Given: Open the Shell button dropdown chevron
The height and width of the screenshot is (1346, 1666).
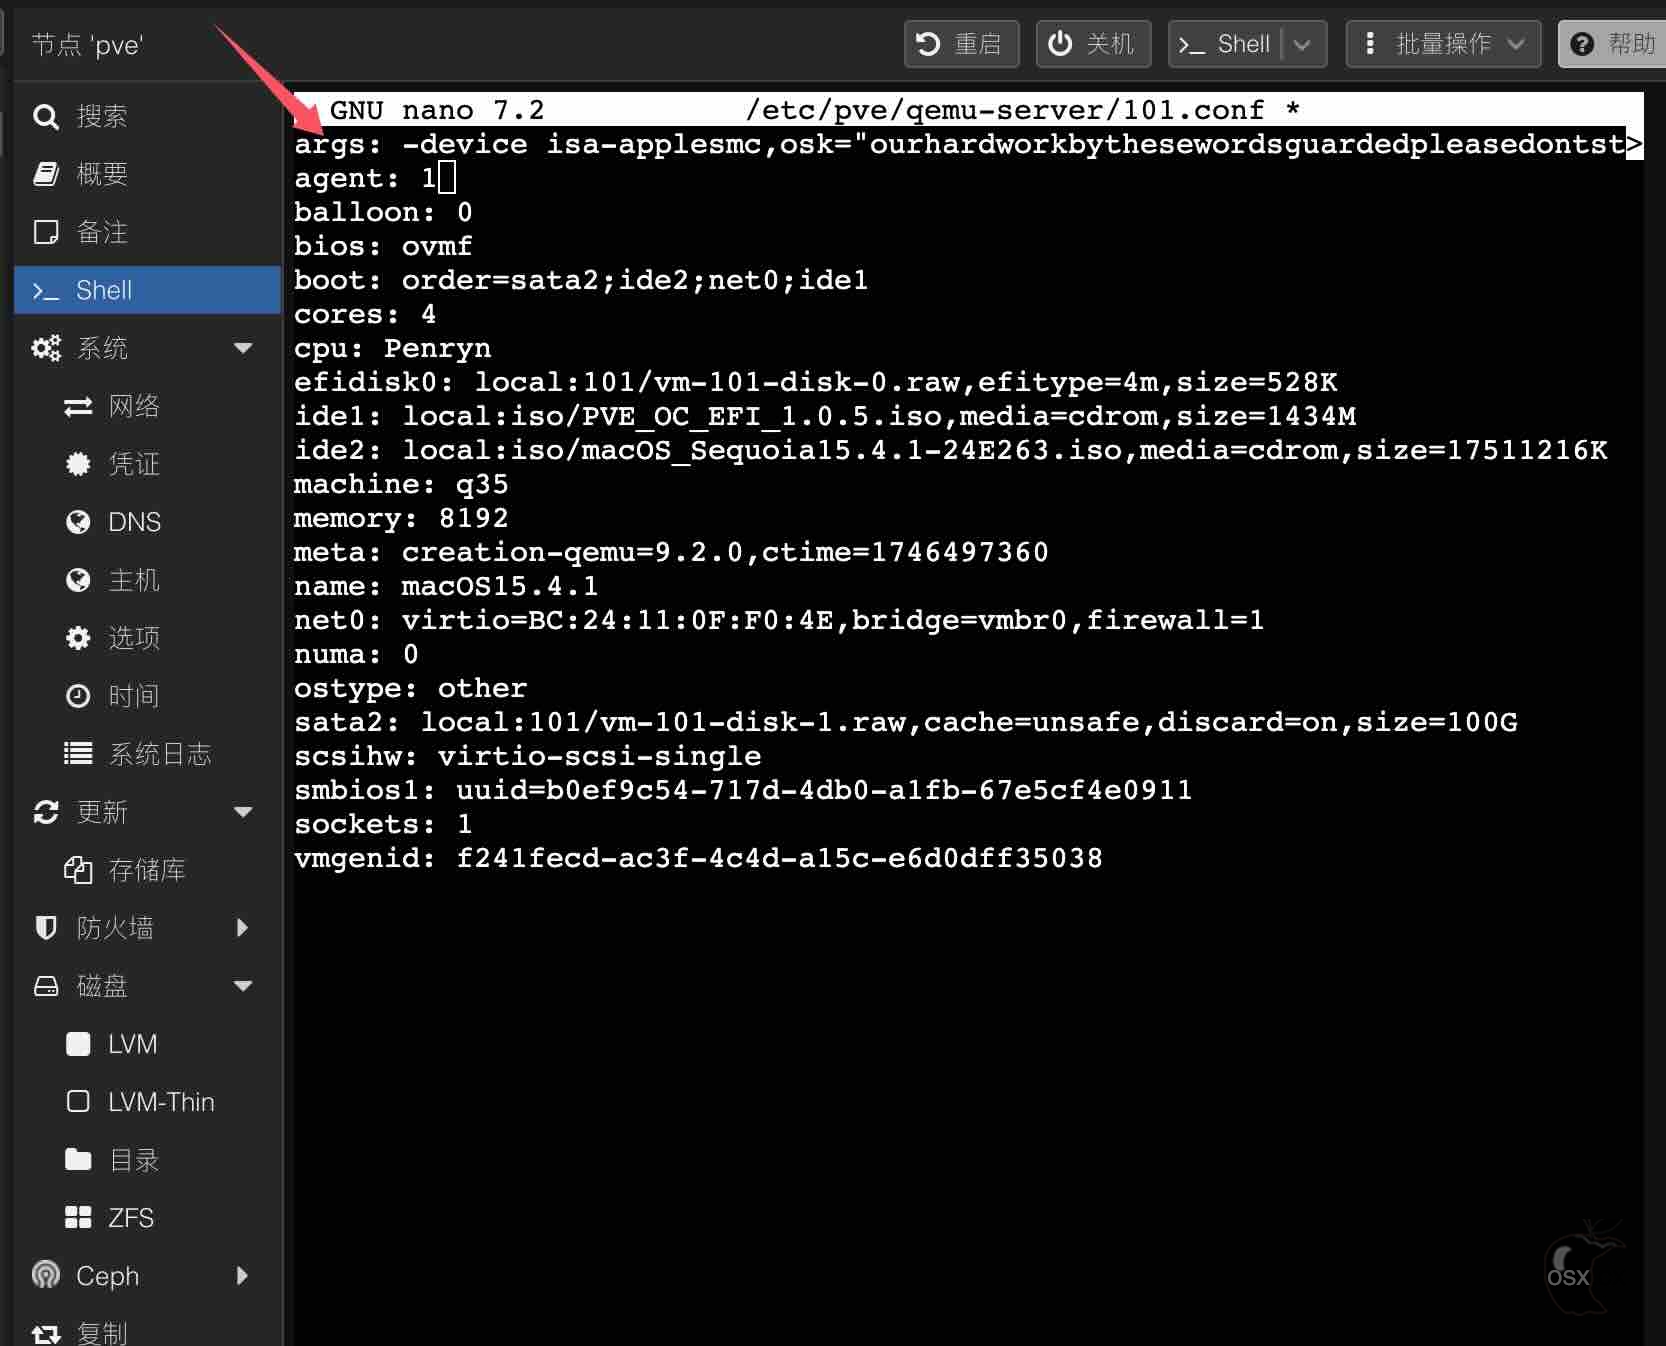Looking at the screenshot, I should tap(1302, 44).
